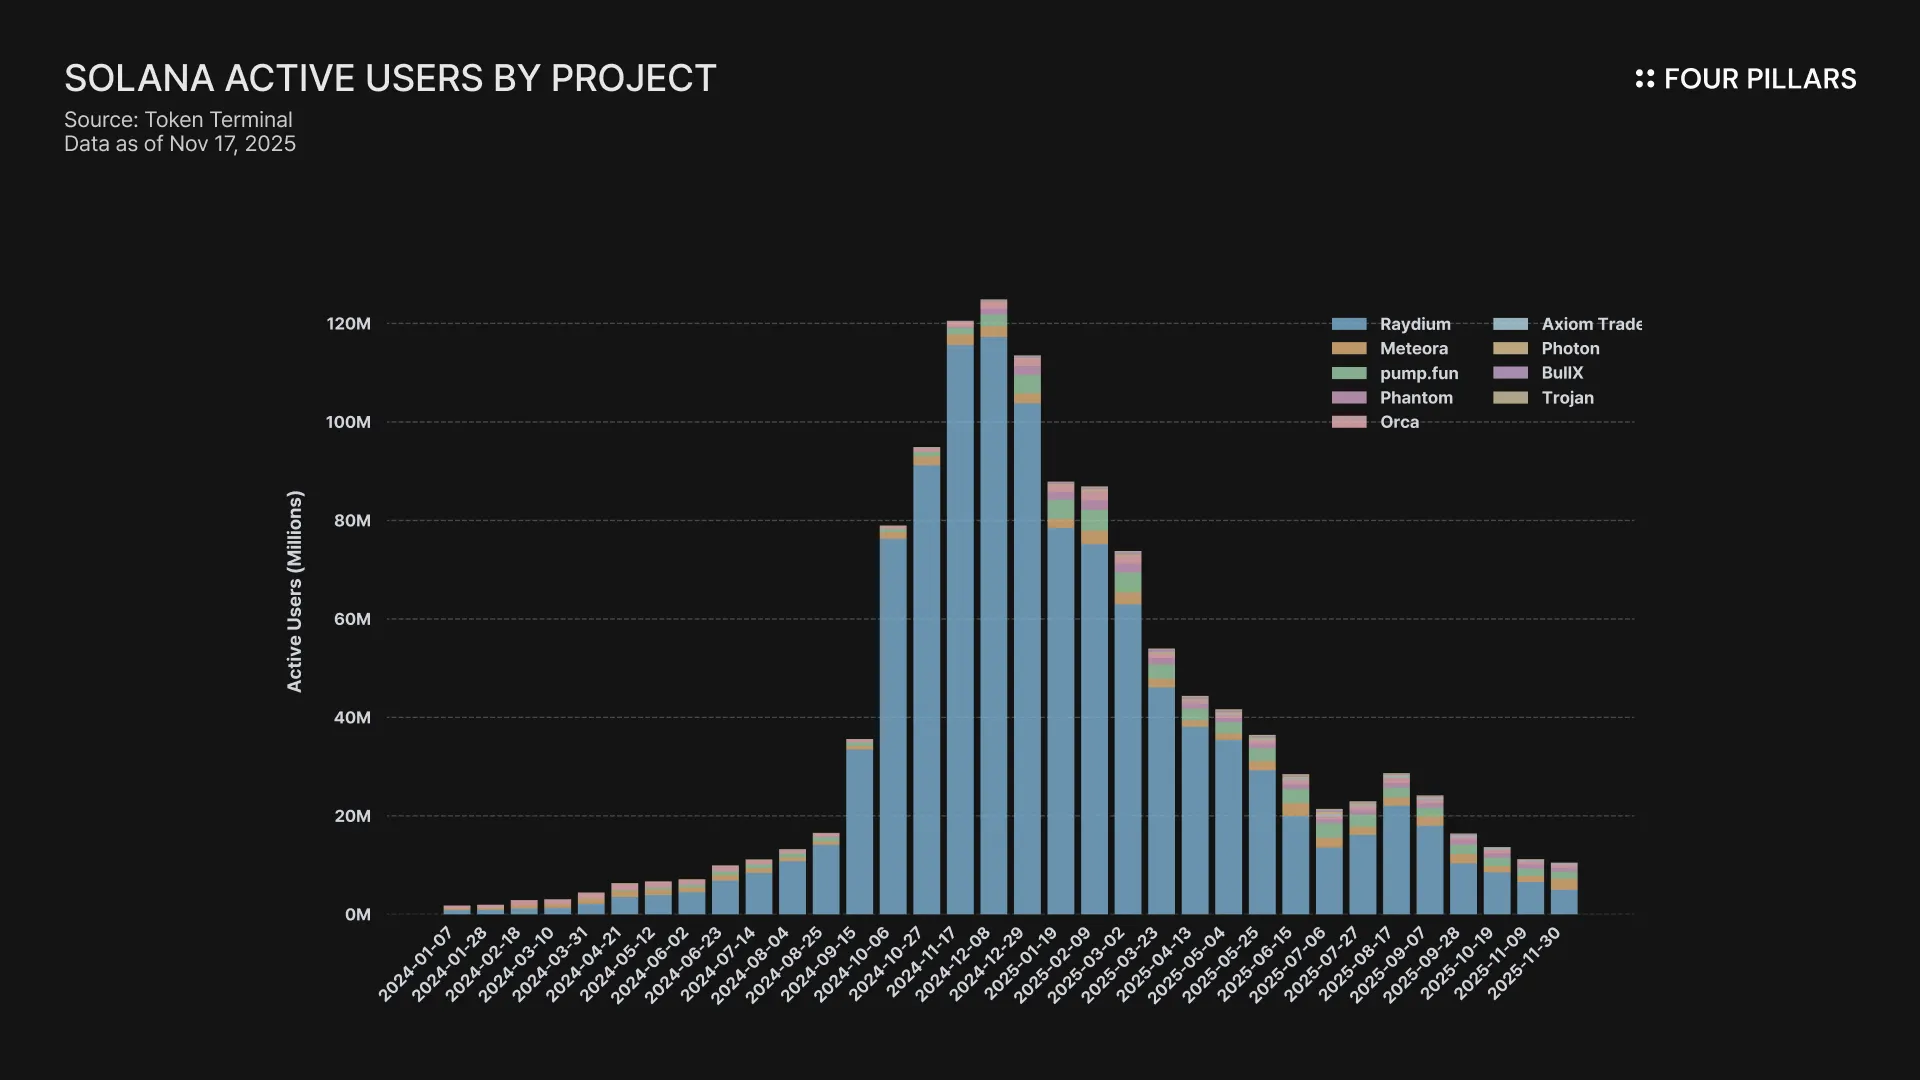Toggle the Photon legend entry
1920x1080 pixels.
pos(1570,349)
